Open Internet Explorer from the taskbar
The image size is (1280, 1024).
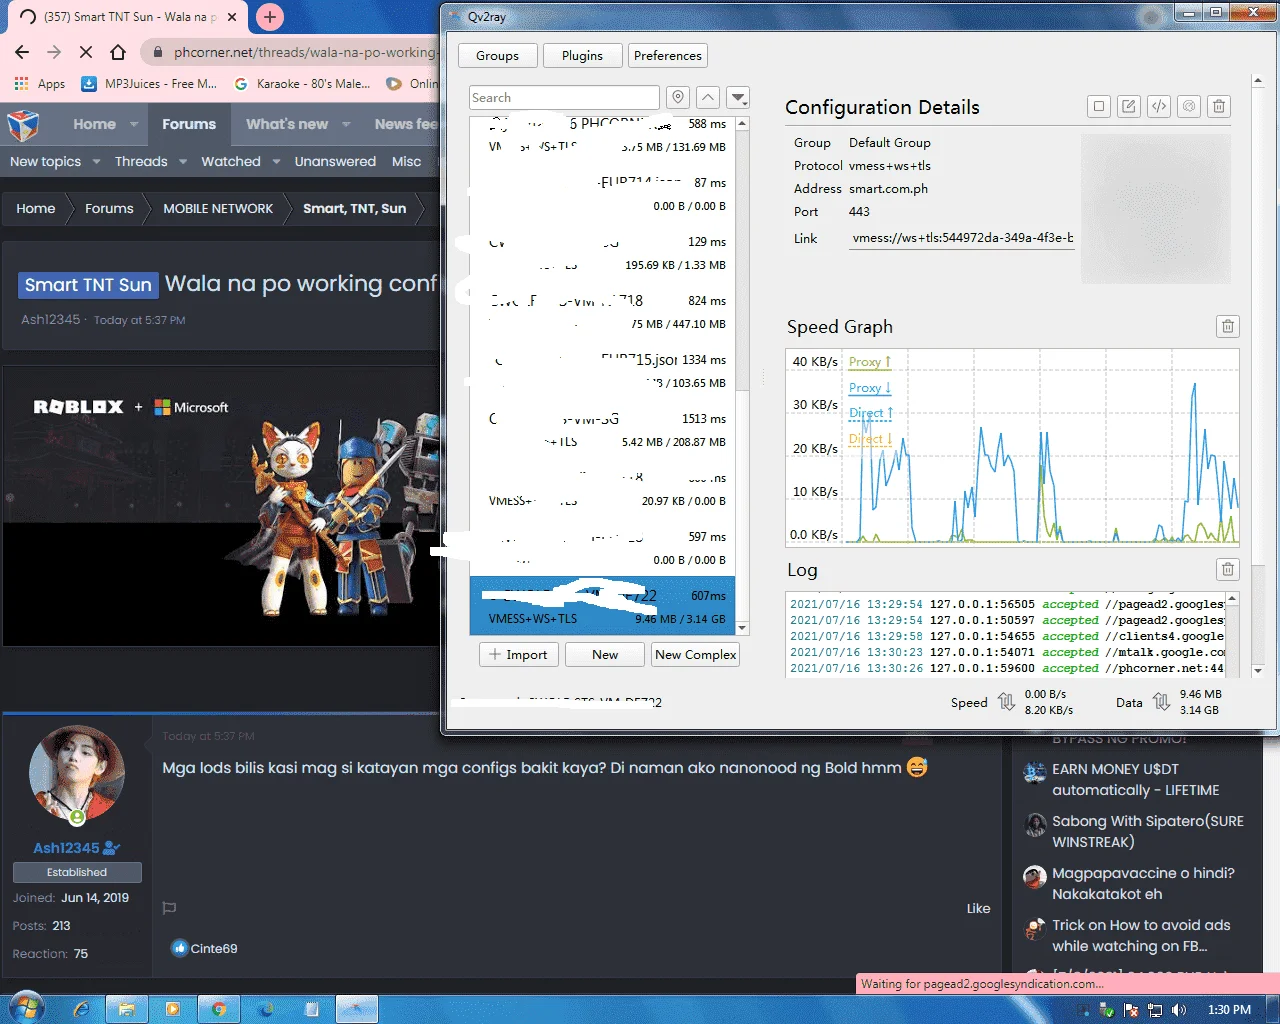82,1009
